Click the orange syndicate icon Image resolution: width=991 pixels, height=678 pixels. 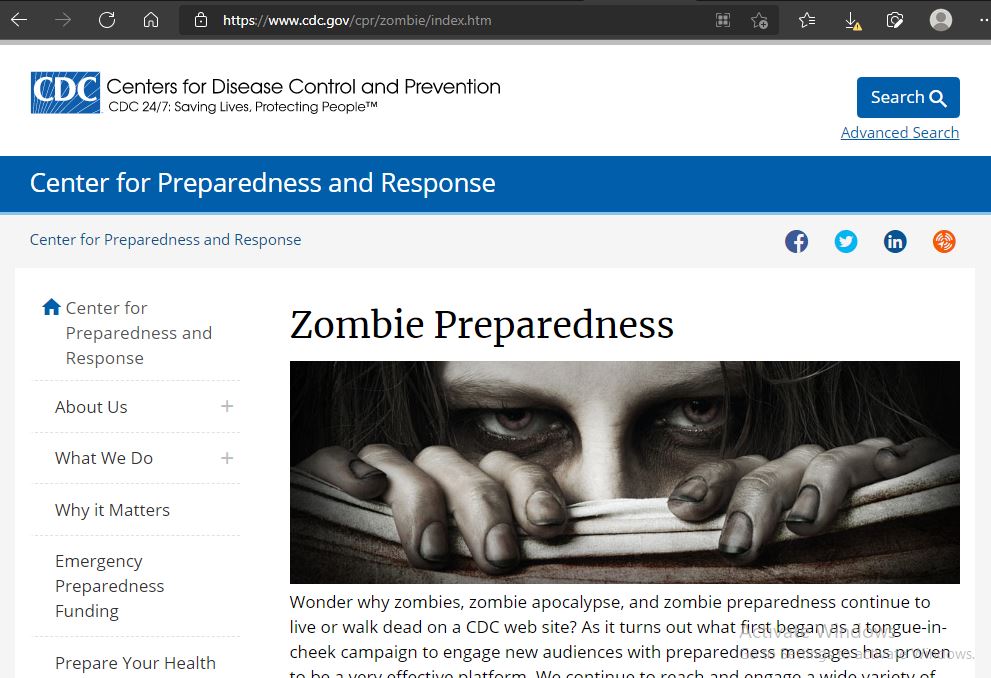(x=944, y=241)
